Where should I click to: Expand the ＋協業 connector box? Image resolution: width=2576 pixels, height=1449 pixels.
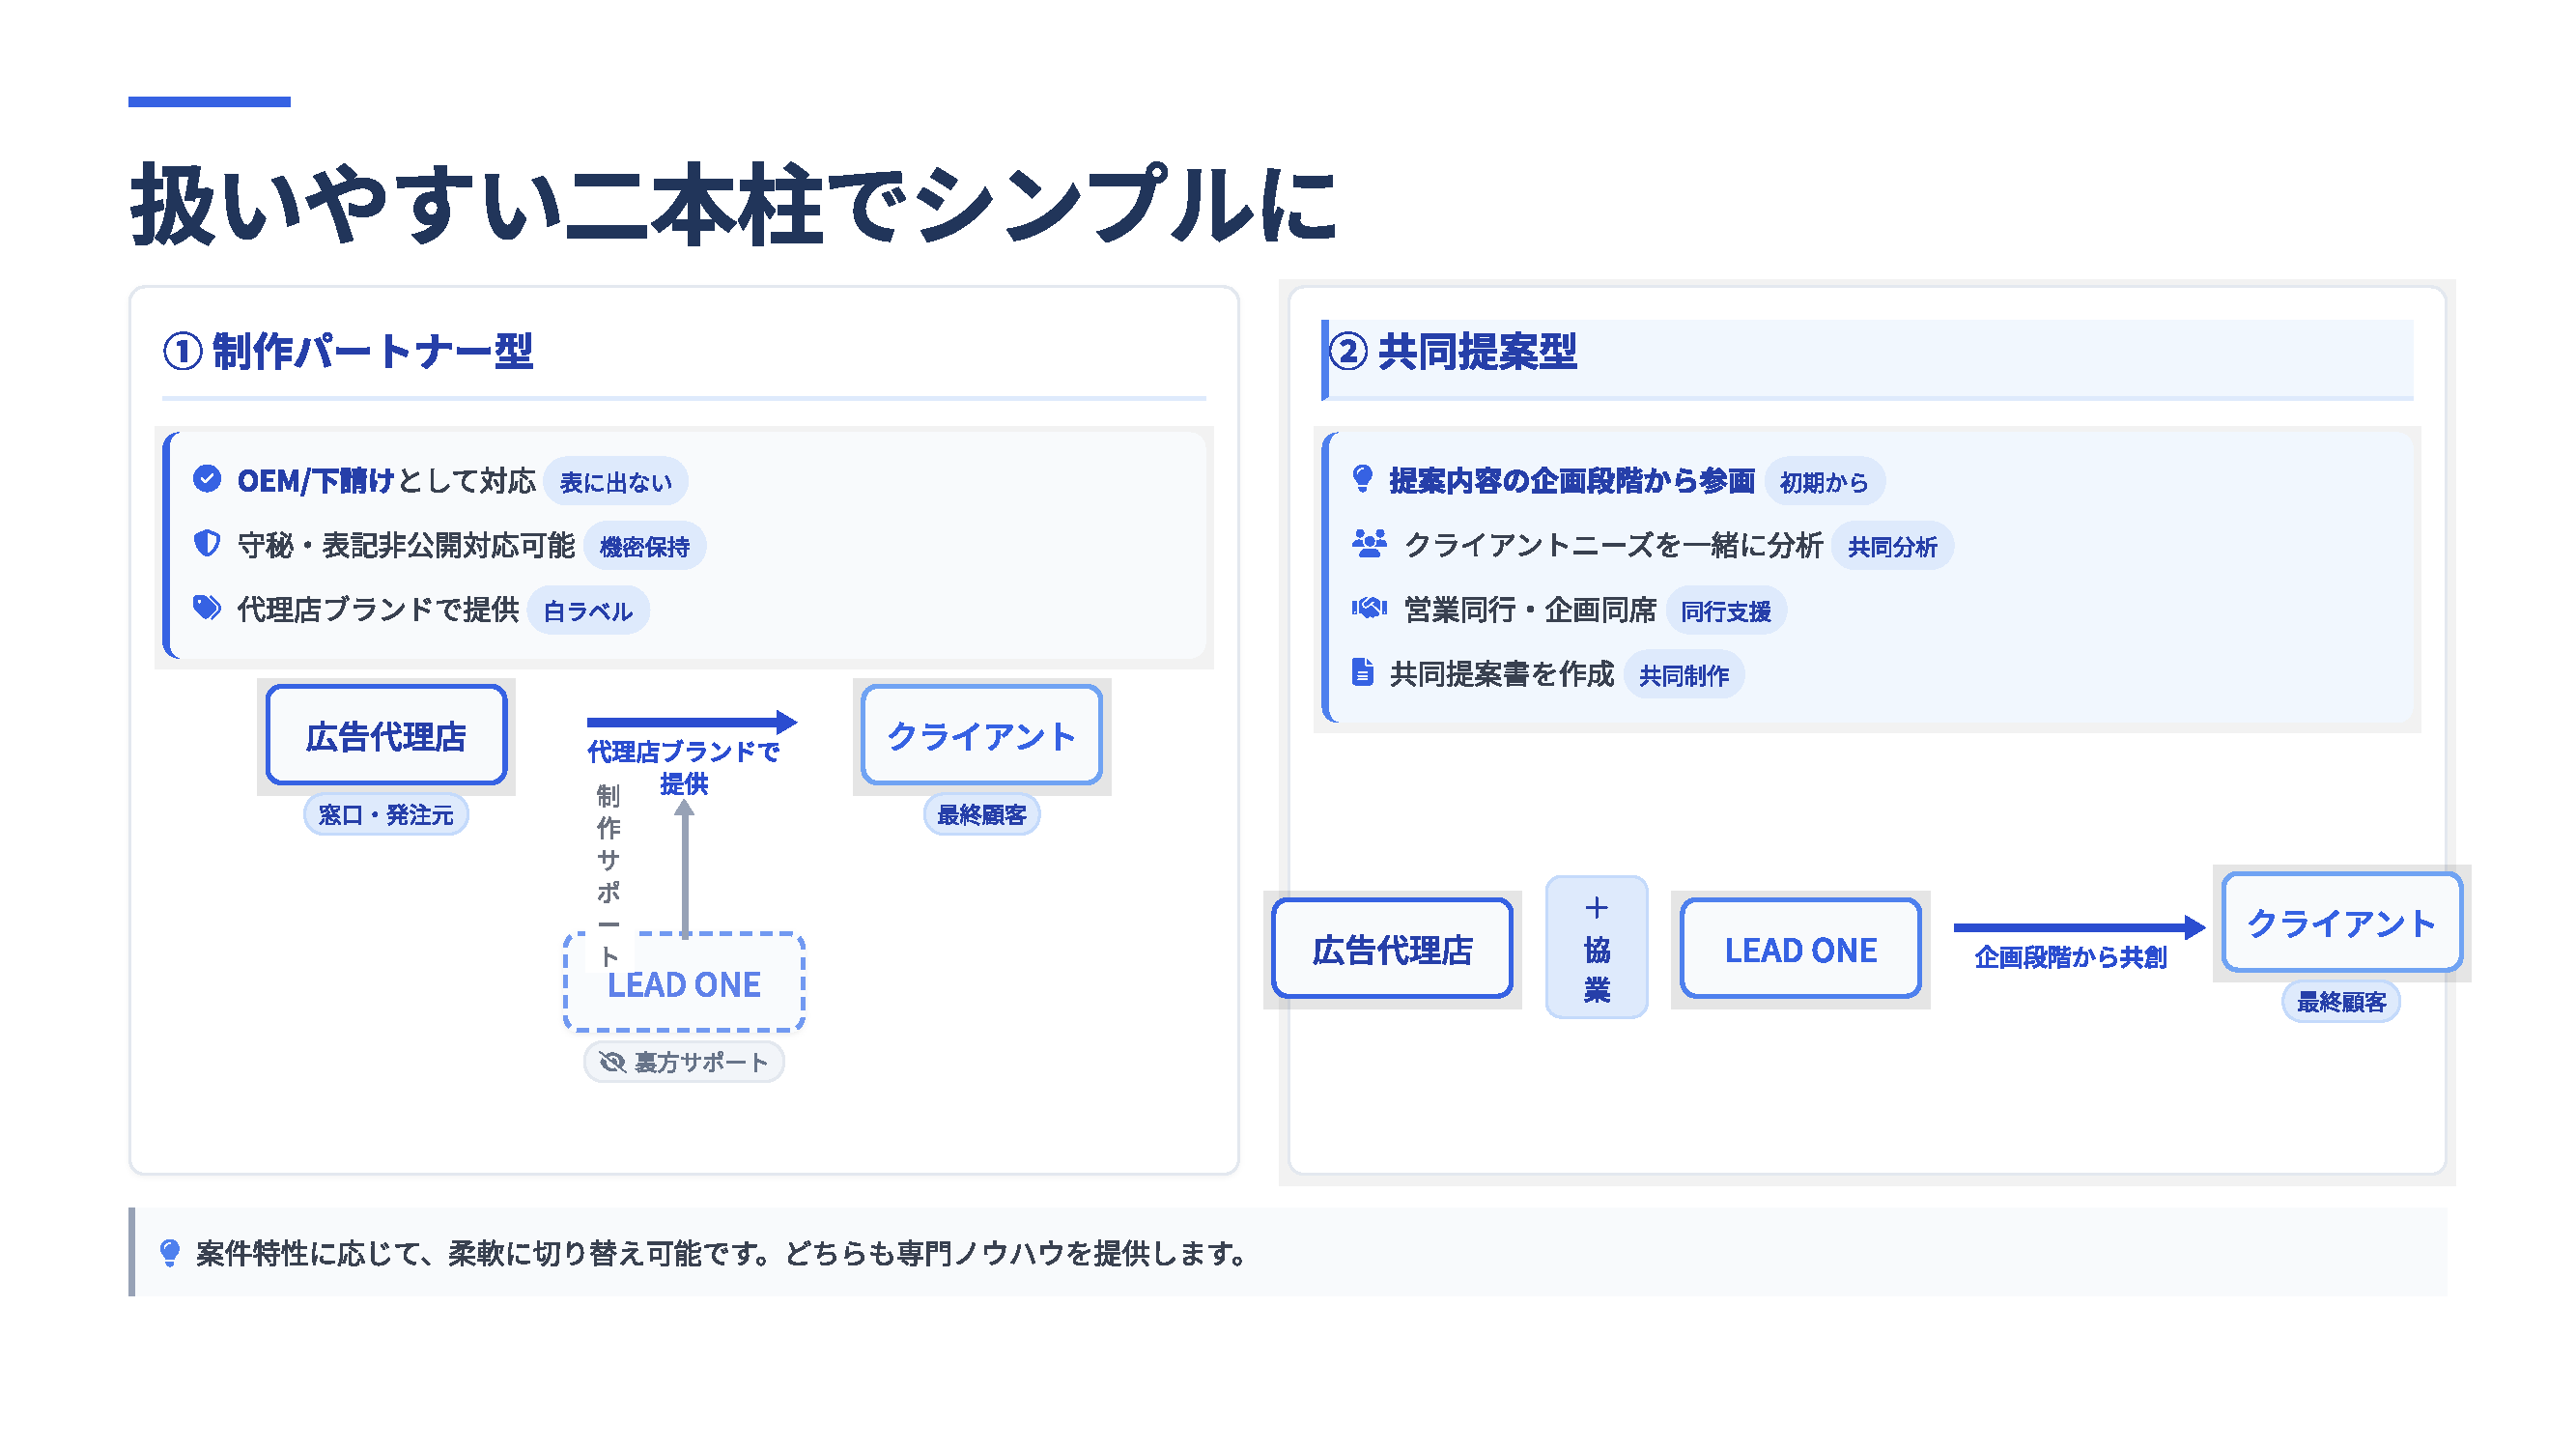1596,947
